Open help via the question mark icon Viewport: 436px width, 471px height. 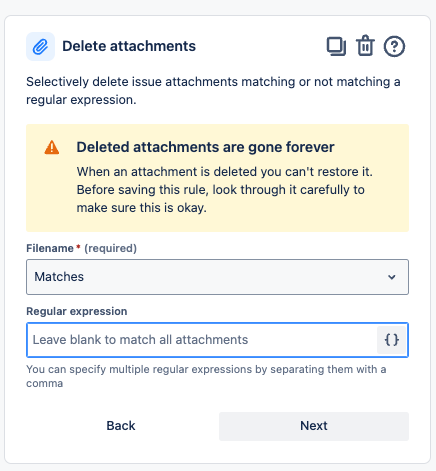tap(394, 46)
